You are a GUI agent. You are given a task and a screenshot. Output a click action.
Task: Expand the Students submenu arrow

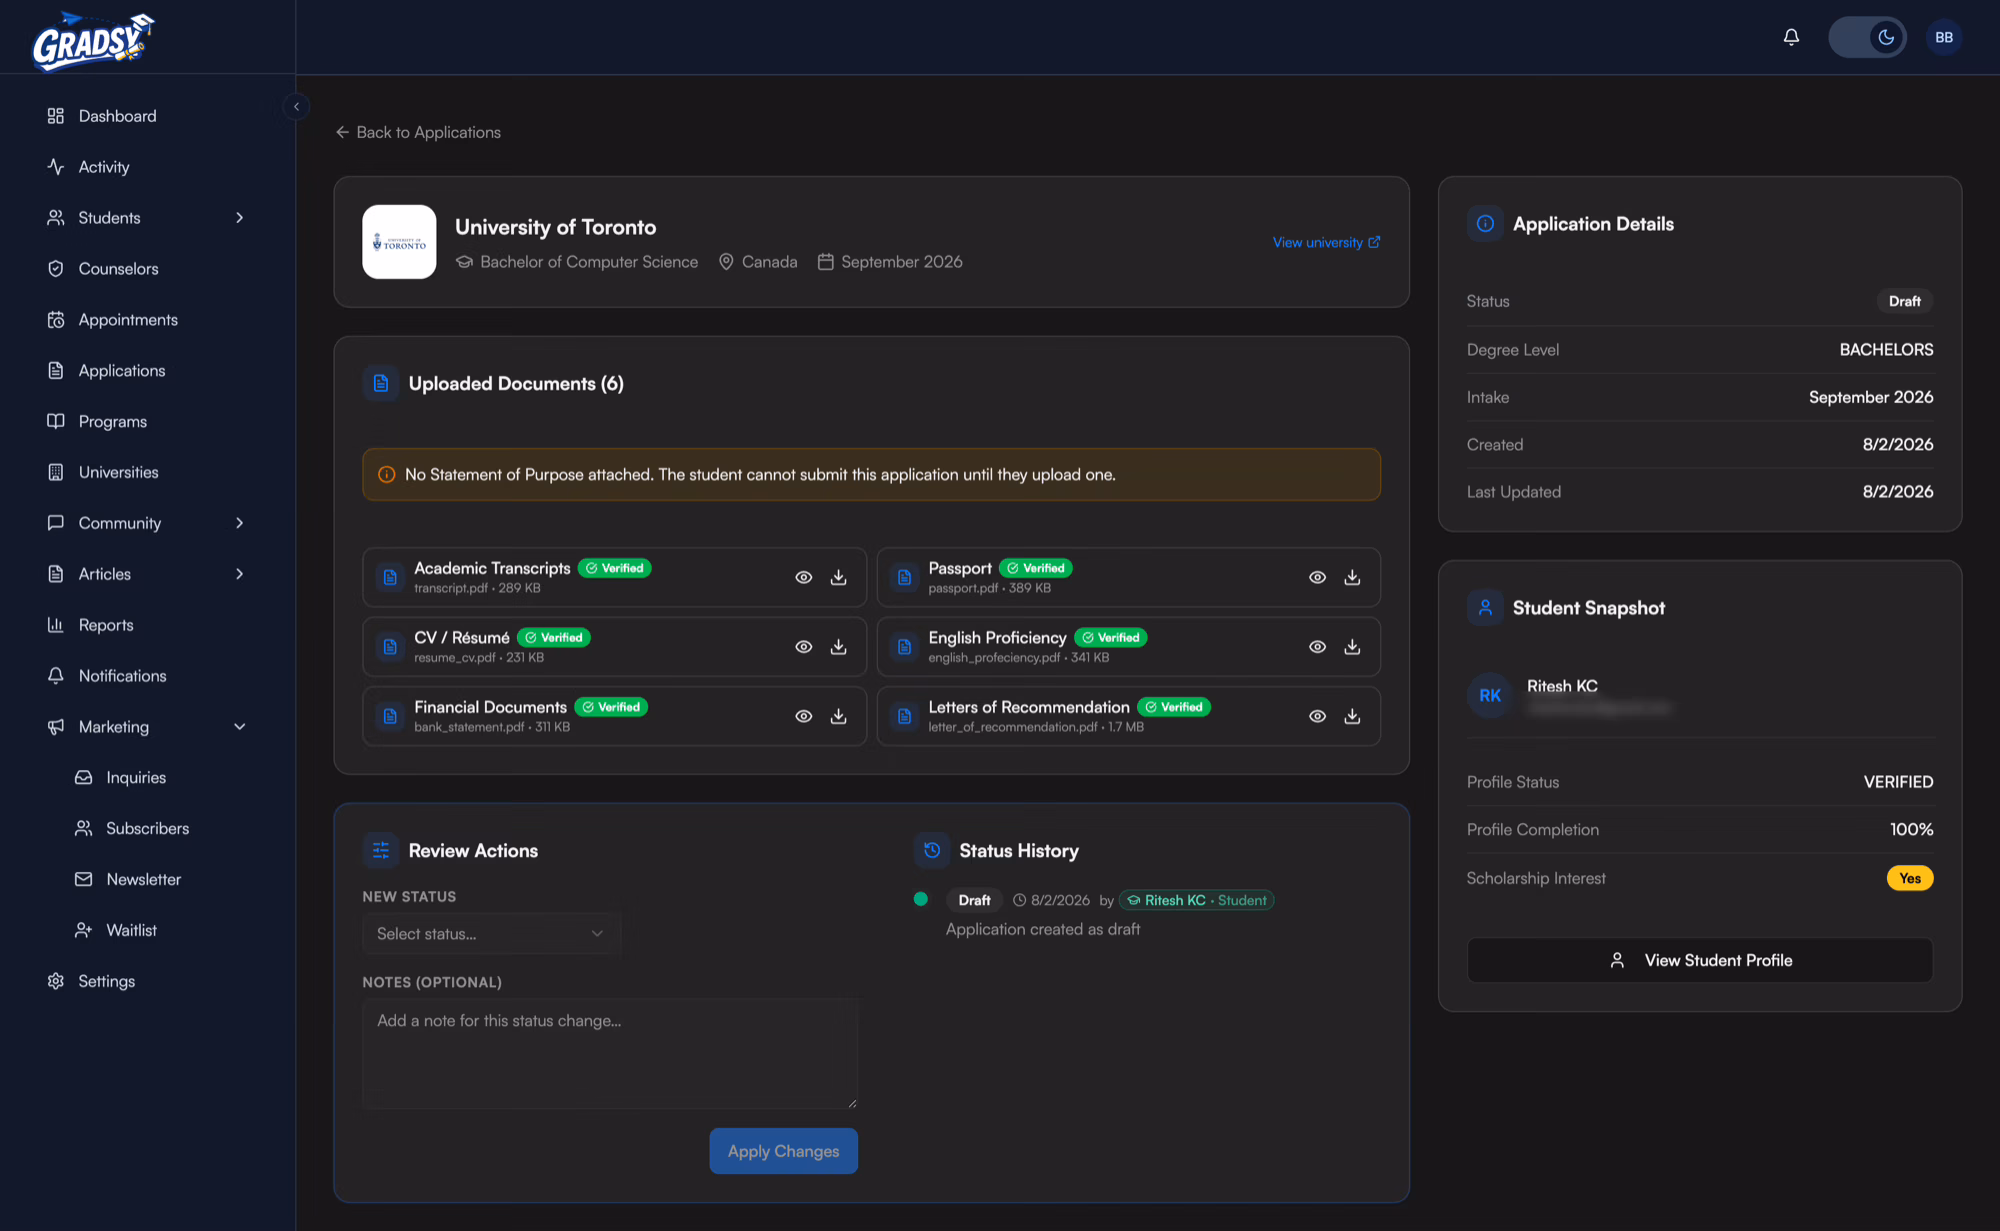(x=239, y=217)
